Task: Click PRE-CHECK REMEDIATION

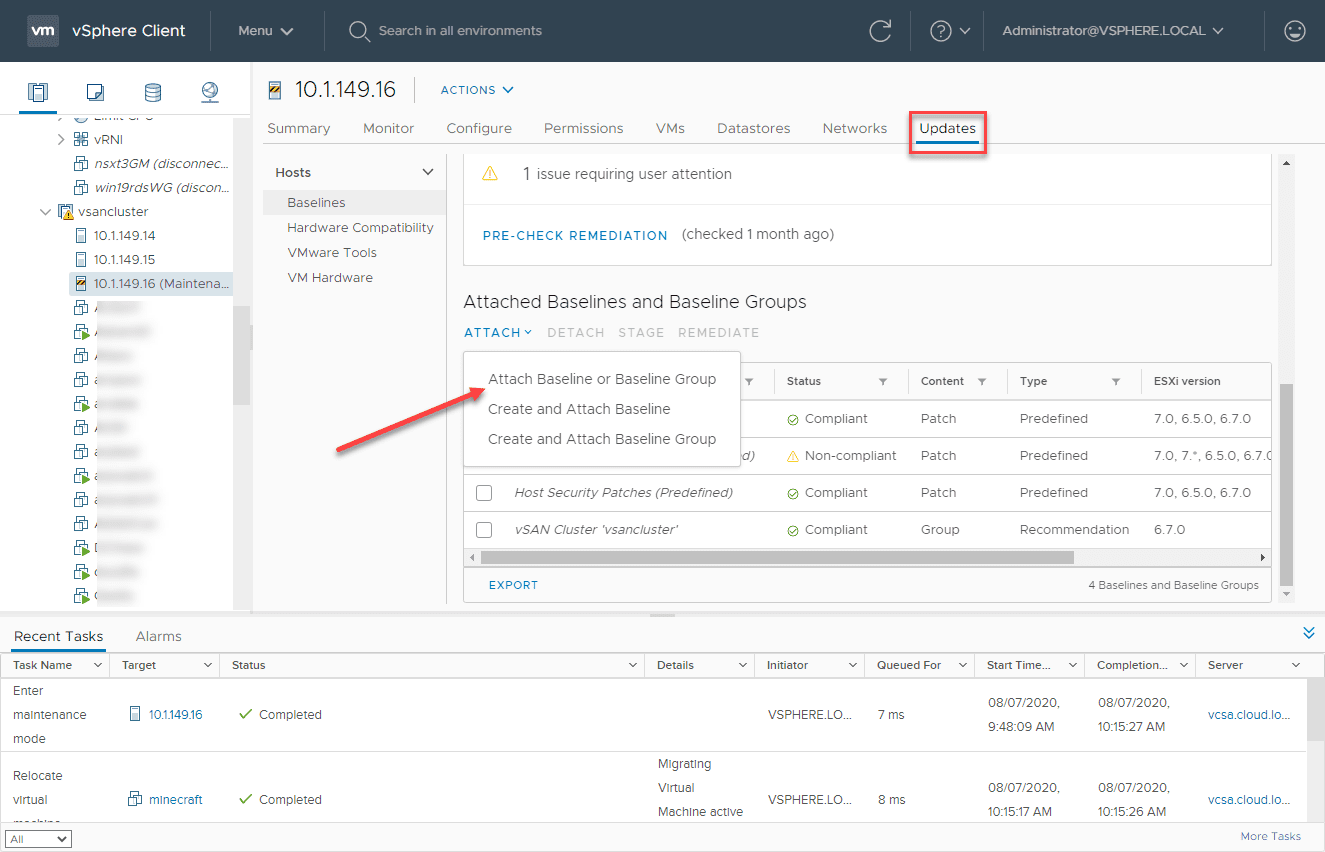Action: tap(574, 235)
